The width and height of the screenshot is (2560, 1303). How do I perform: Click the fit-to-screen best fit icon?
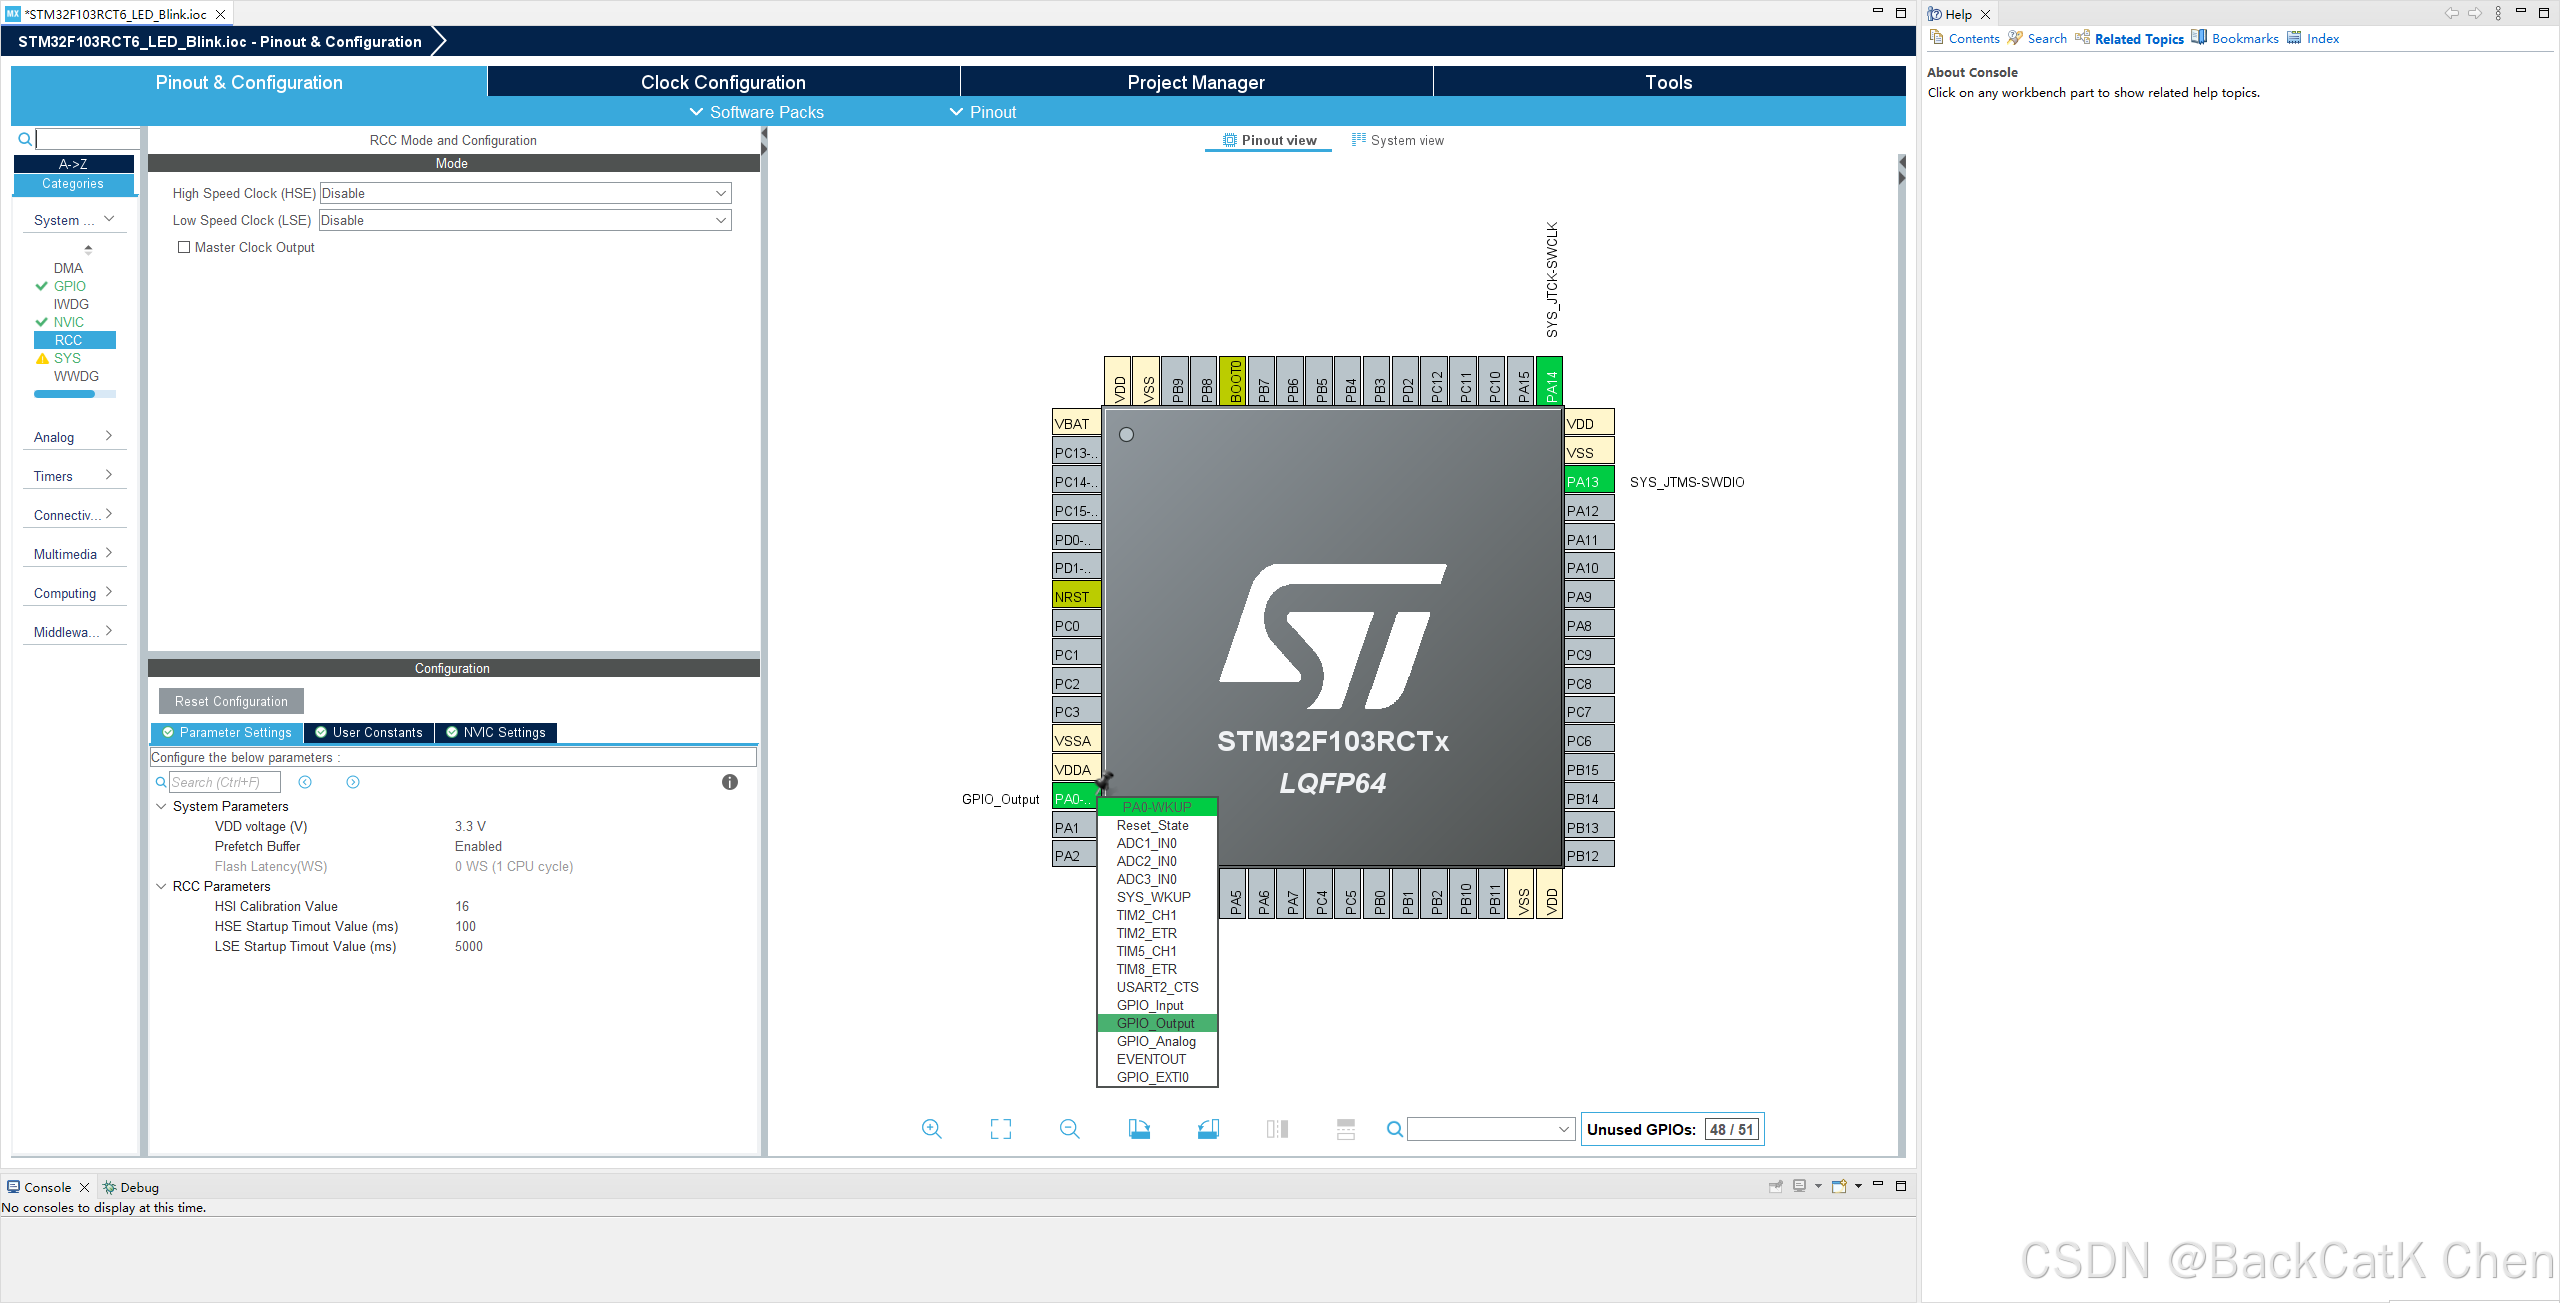(x=1000, y=1129)
